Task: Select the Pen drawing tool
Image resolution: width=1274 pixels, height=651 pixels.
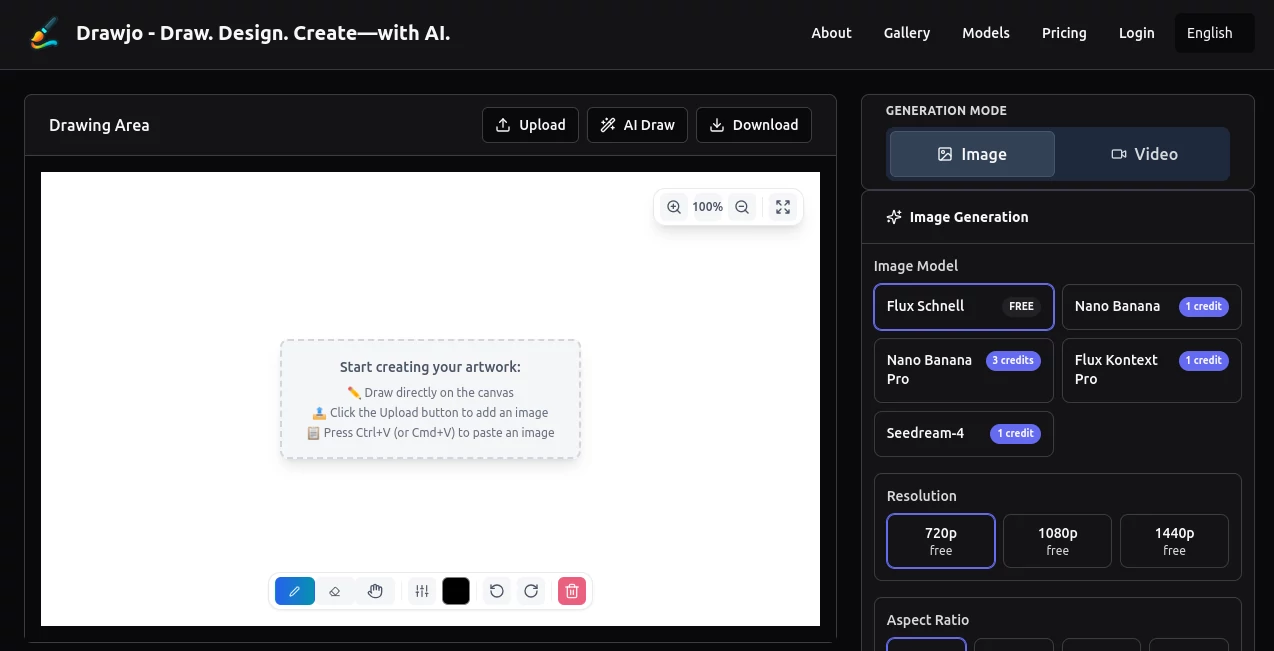Action: [294, 591]
